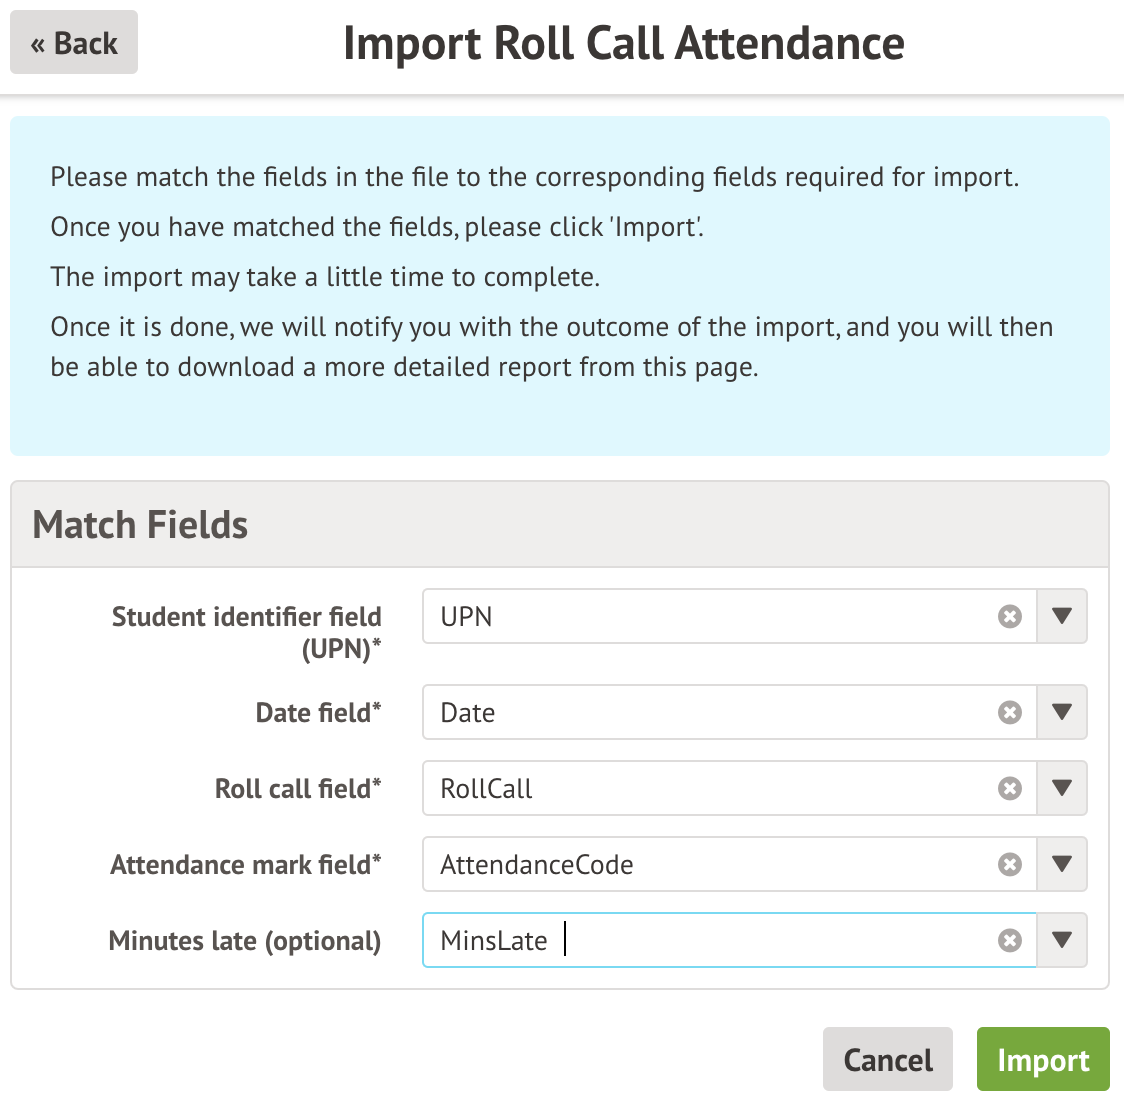Clear the AttendanceCode selection
Viewport: 1124px width, 1102px height.
tap(1010, 864)
